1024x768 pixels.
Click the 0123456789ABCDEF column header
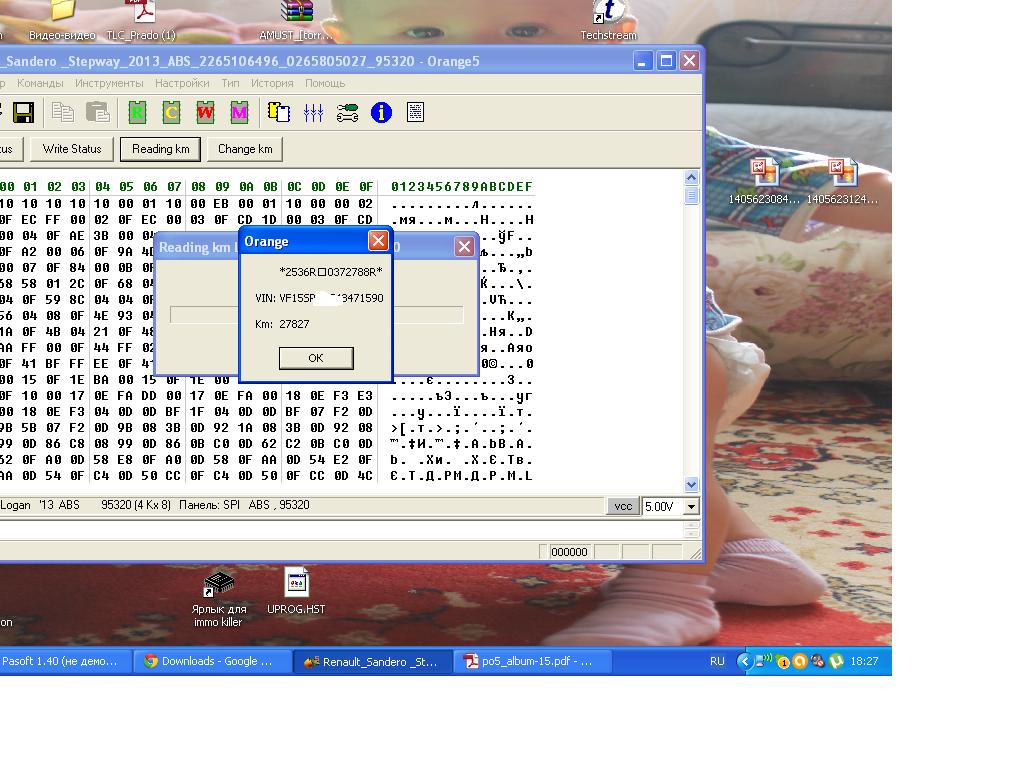tap(462, 187)
